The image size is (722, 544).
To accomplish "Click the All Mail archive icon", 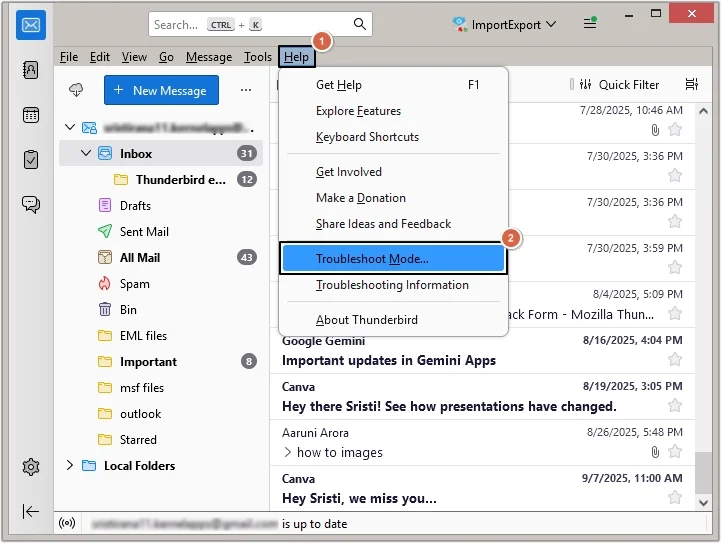I will click(105, 257).
